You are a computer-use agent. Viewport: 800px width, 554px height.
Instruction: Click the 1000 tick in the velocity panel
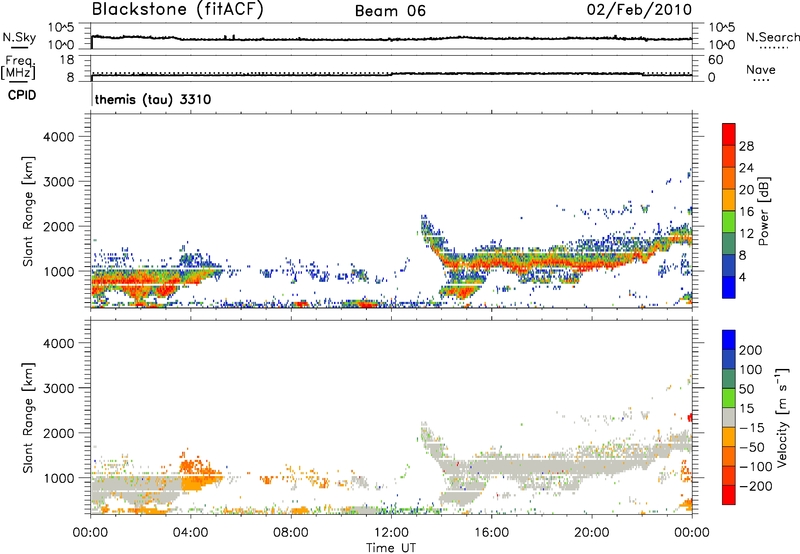[59, 478]
